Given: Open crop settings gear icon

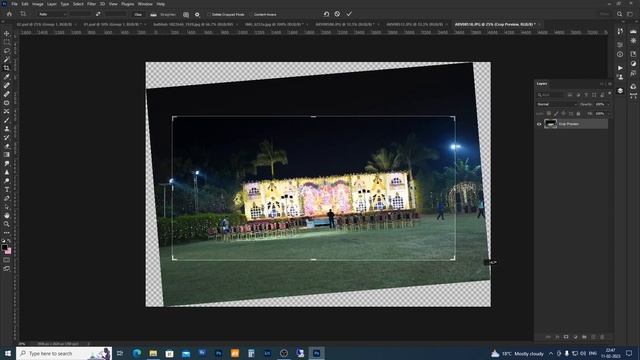Looking at the screenshot, I should coord(197,14).
